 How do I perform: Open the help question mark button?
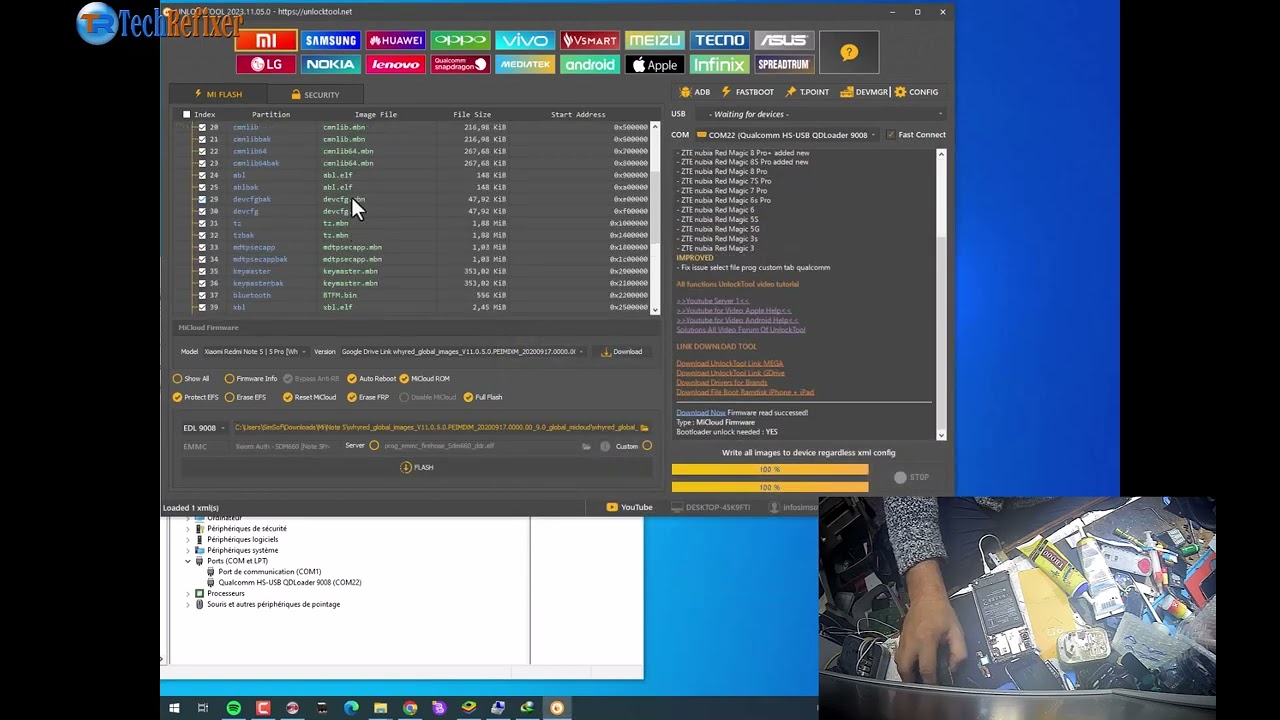(849, 53)
